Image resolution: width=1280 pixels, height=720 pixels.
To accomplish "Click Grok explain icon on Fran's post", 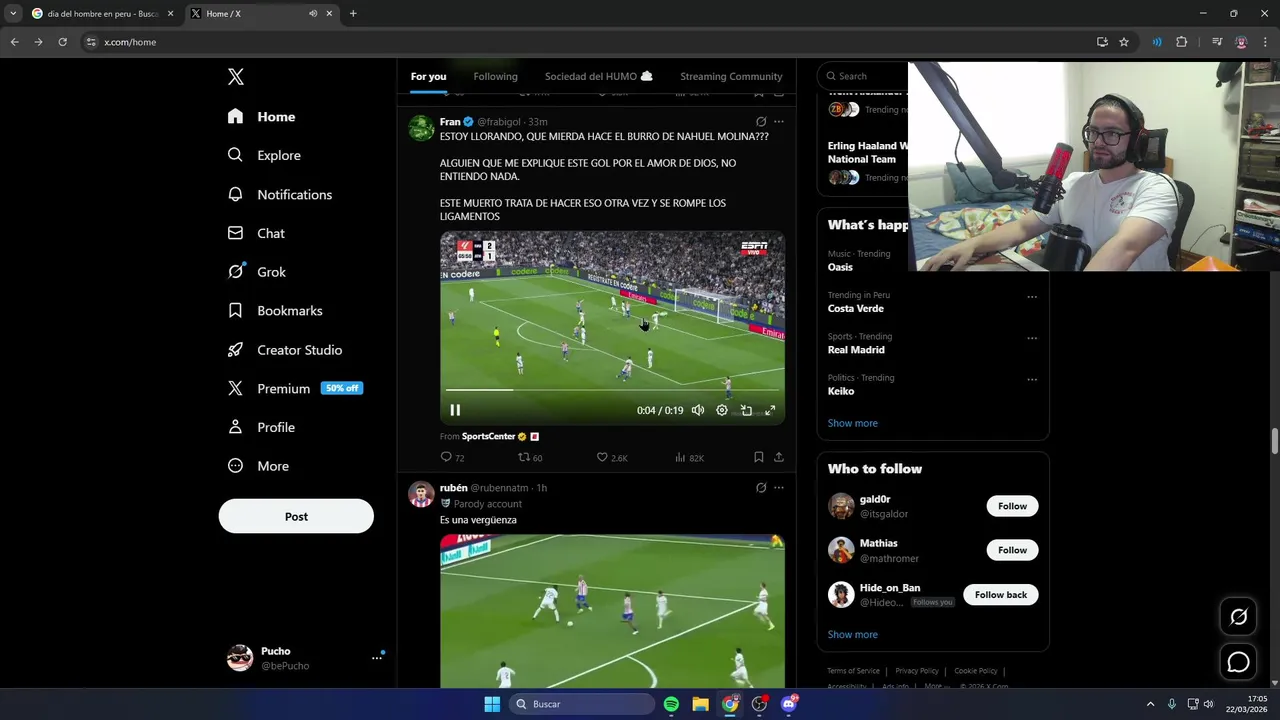I will click(760, 122).
